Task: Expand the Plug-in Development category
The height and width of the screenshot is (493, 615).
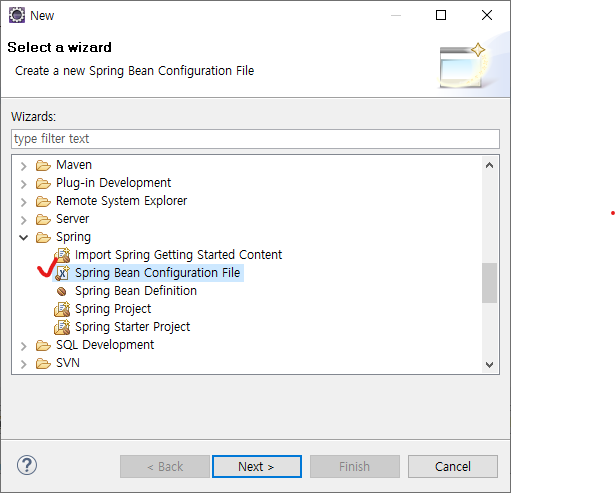Action: click(x=24, y=183)
